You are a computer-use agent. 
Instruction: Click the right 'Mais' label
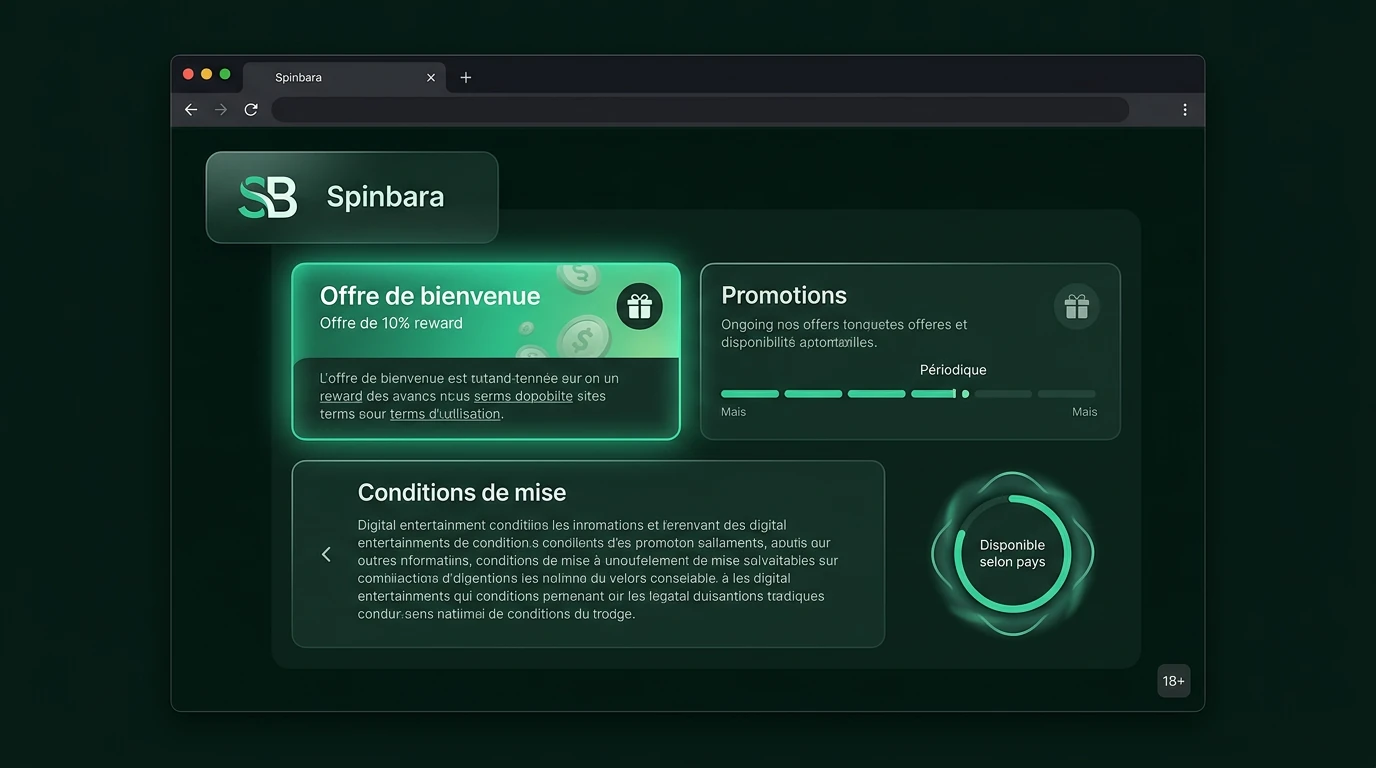point(1085,412)
